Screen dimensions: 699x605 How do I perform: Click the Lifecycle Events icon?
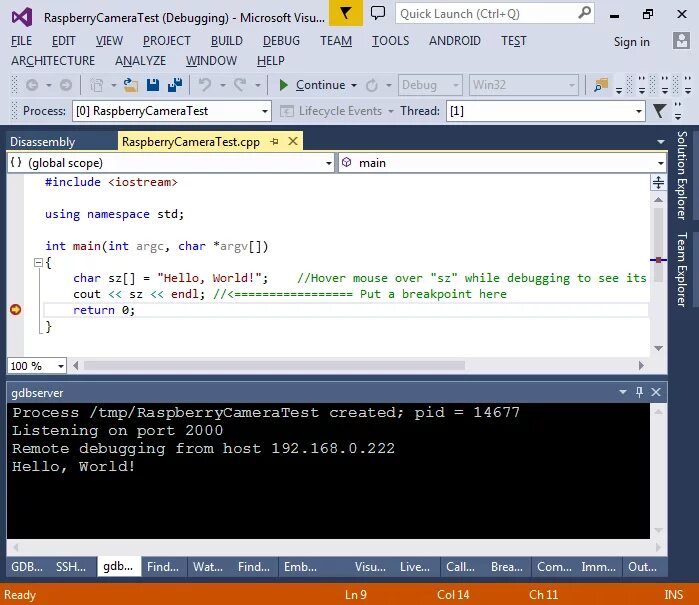pyautogui.click(x=286, y=111)
